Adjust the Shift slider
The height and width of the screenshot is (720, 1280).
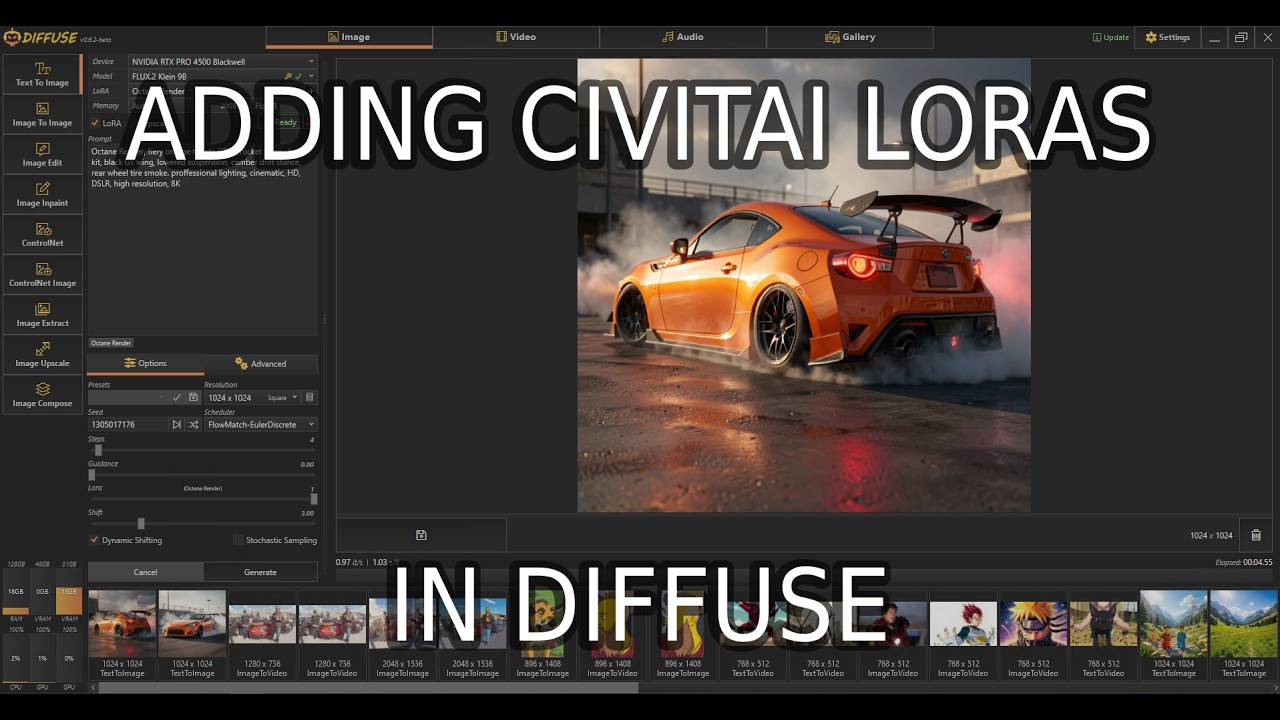202,523
